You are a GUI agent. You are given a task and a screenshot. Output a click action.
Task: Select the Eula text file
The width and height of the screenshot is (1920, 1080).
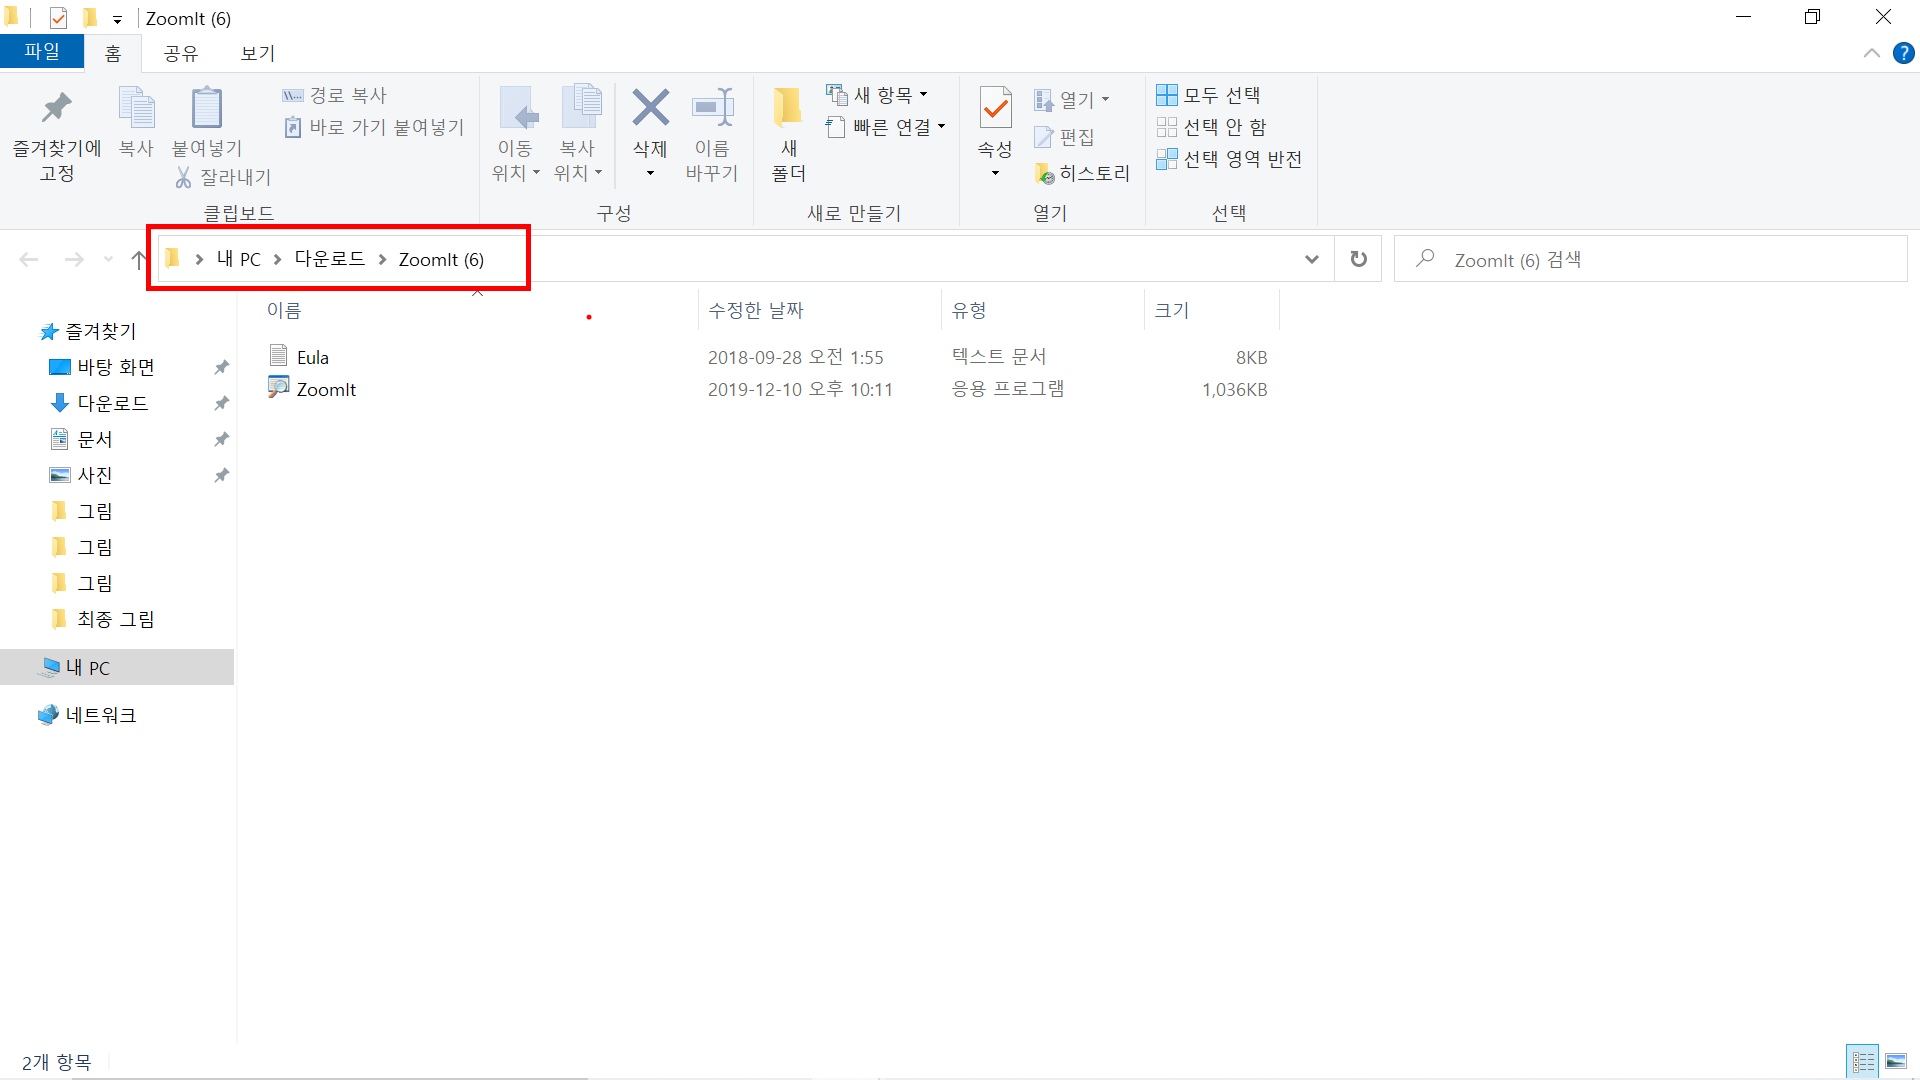coord(312,357)
